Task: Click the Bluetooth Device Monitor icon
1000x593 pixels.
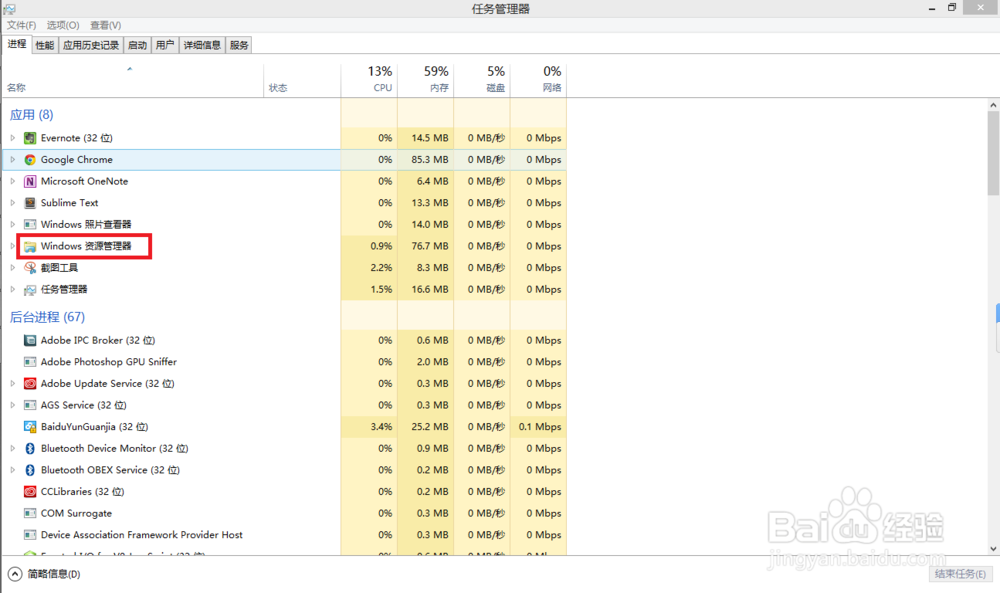Action: pyautogui.click(x=30, y=448)
